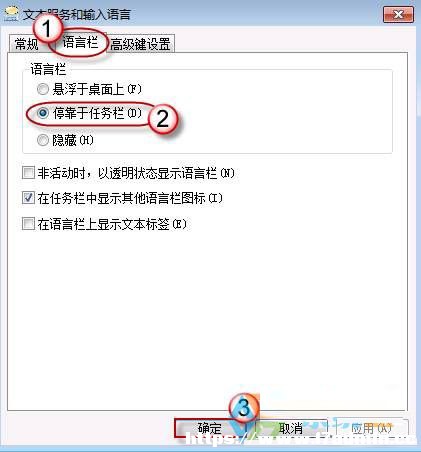Click the 取消 button
Viewport: 421px width, 452px height.
291,428
